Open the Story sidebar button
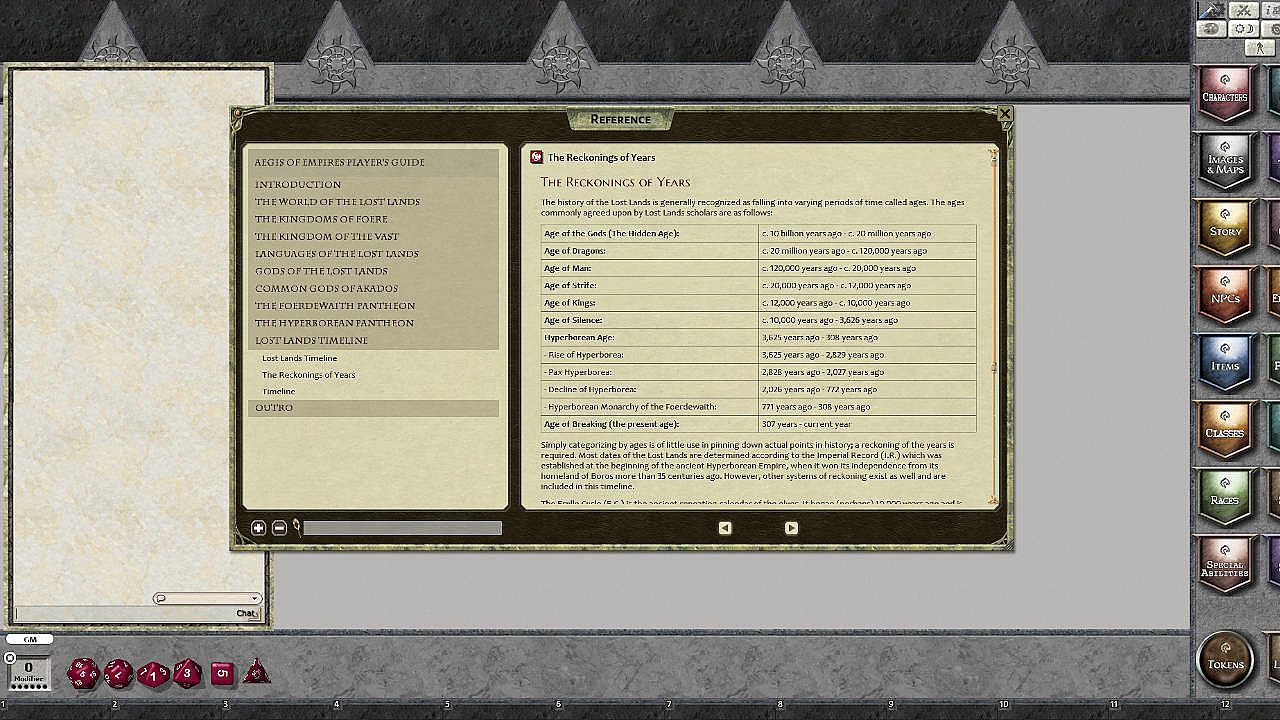1280x720 pixels. (1224, 230)
